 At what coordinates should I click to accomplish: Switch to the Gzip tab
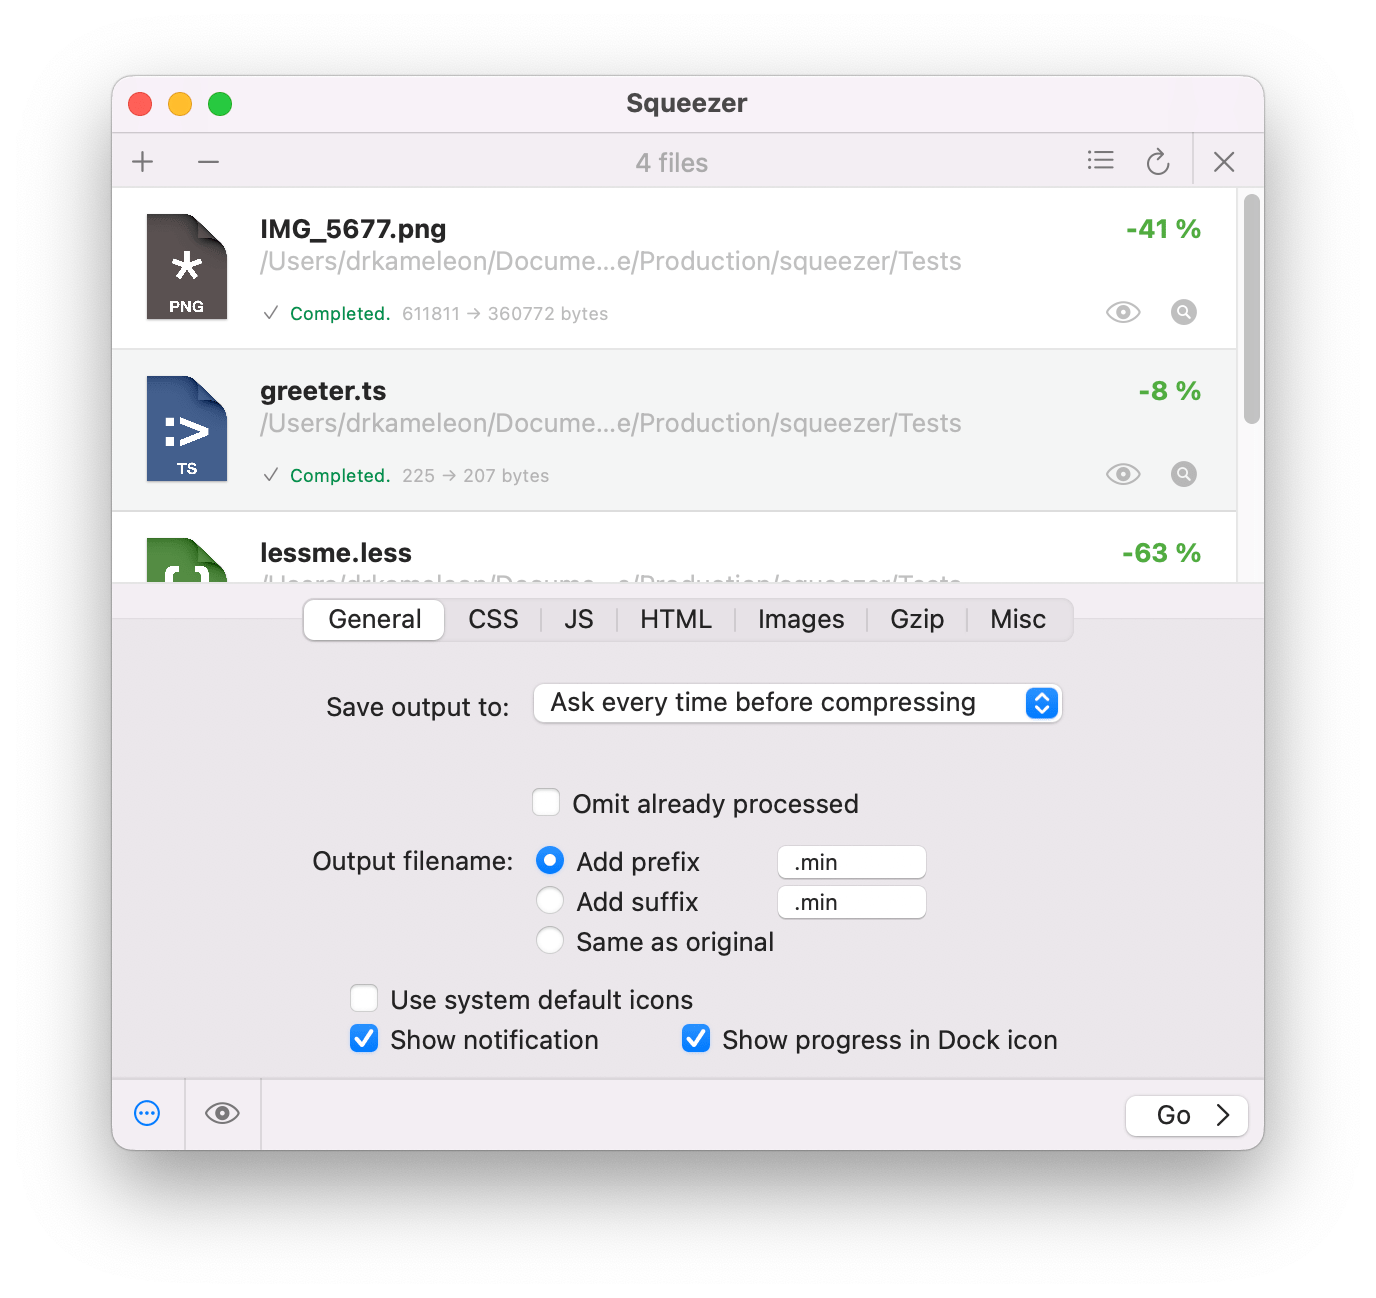coord(917,619)
